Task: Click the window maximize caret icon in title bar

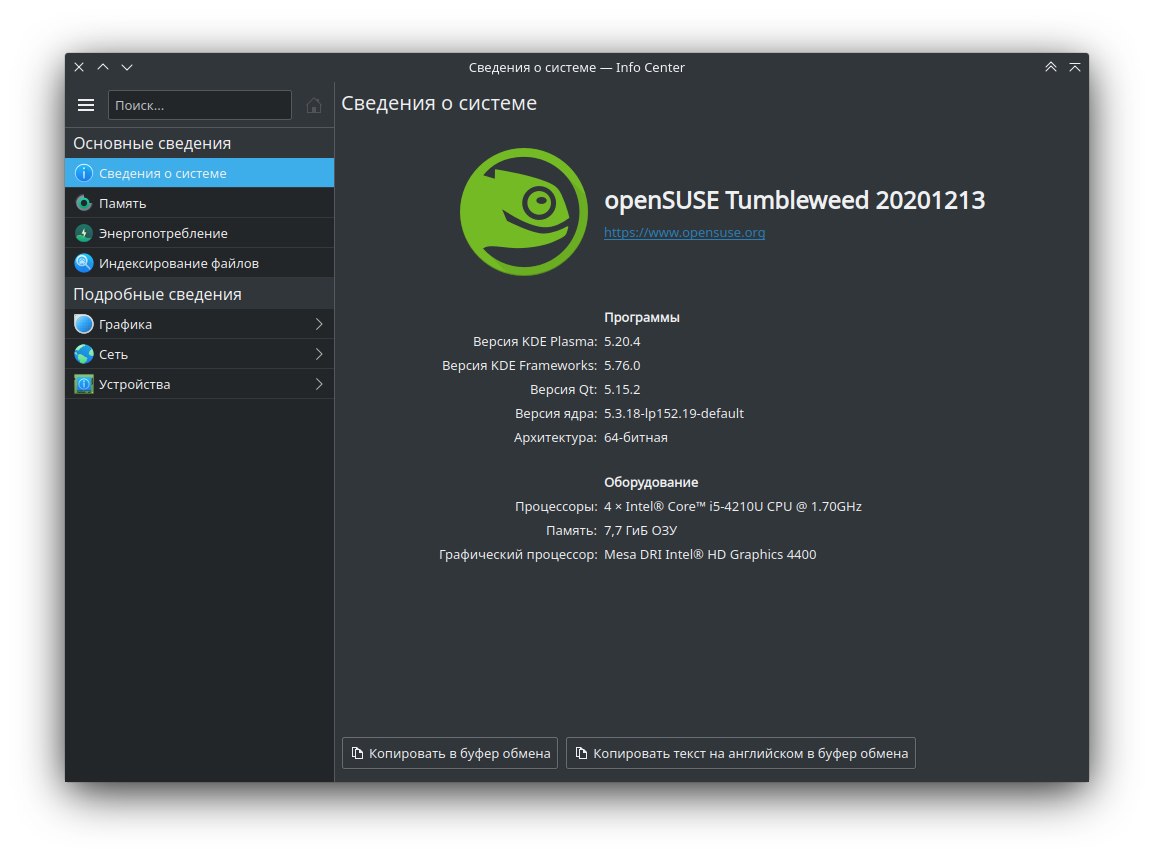Action: pyautogui.click(x=103, y=67)
